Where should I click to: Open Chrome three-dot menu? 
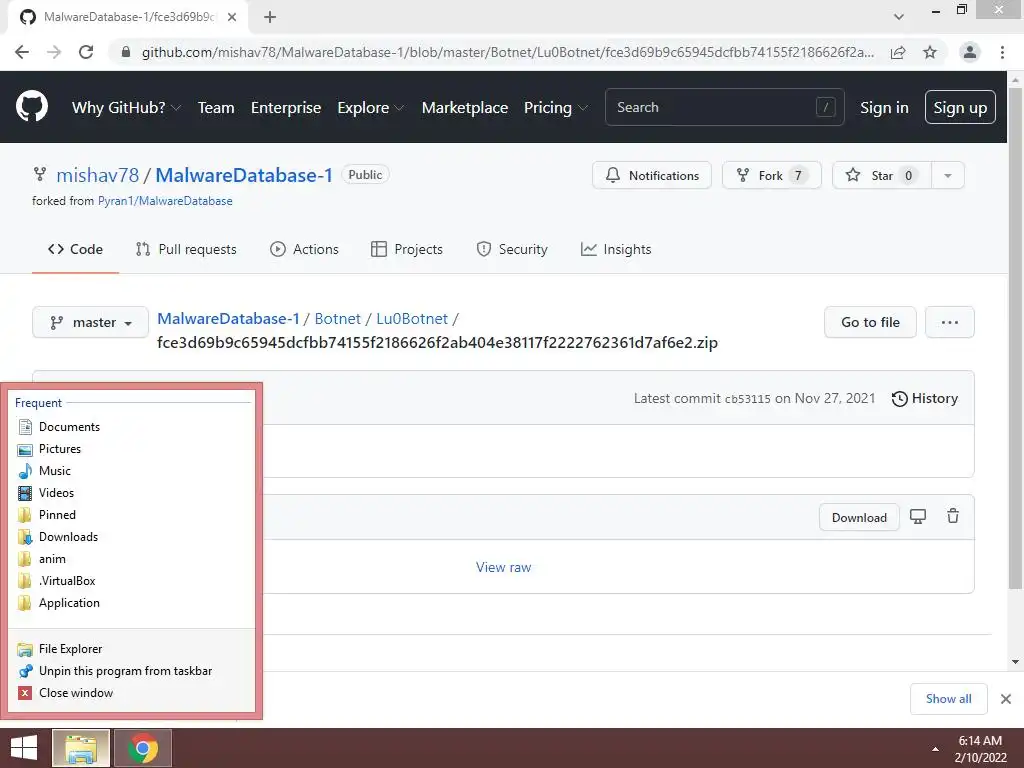coord(1002,52)
